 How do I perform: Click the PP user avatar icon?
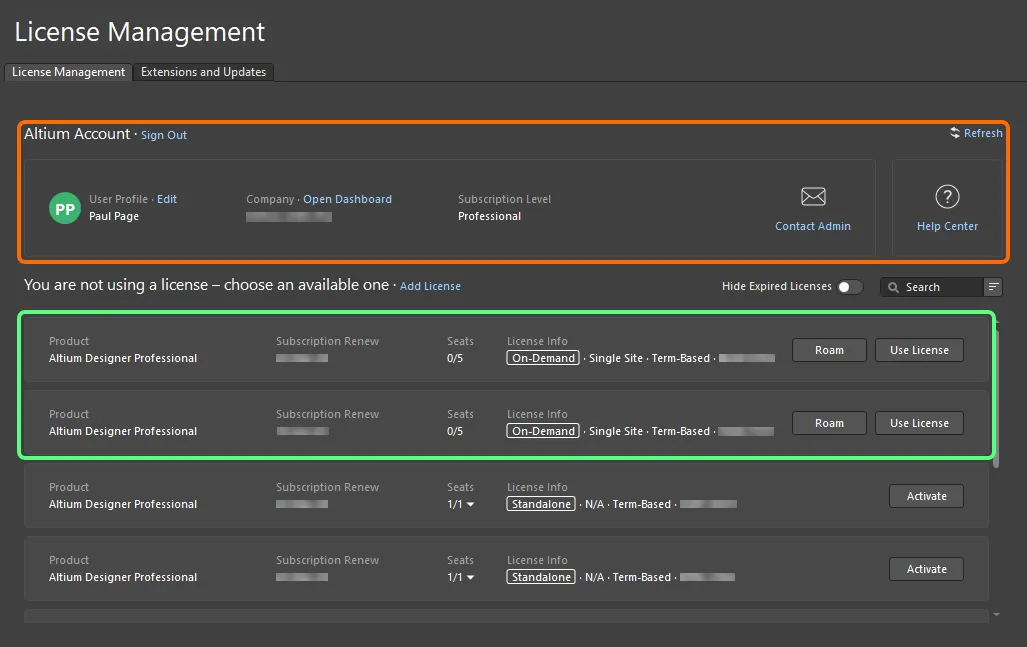click(65, 208)
